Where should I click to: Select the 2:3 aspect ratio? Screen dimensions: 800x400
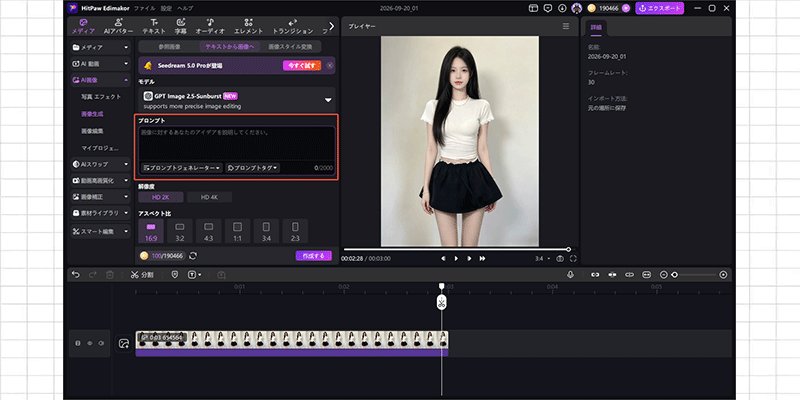295,231
